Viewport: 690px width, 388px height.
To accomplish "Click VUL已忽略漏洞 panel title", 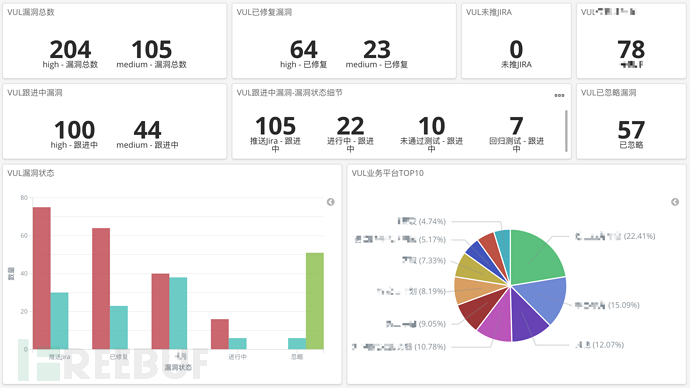I will [609, 93].
